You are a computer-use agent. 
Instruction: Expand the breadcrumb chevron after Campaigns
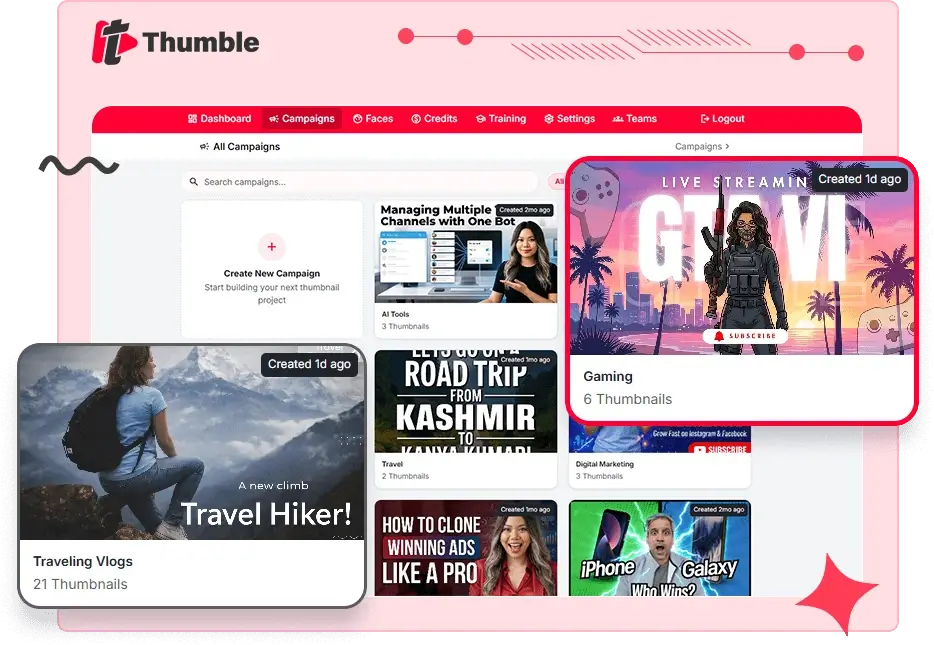[727, 147]
